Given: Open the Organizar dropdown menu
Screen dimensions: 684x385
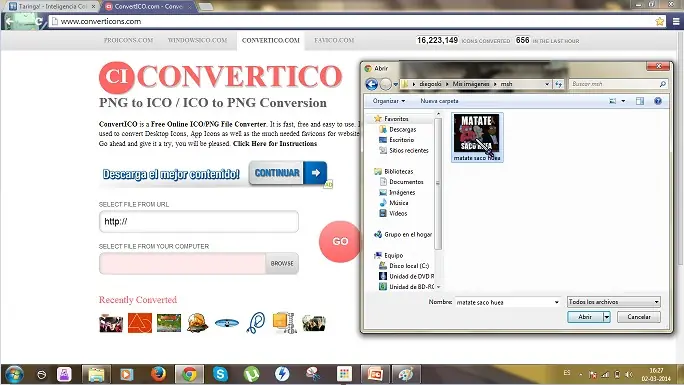Looking at the screenshot, I should coord(389,101).
